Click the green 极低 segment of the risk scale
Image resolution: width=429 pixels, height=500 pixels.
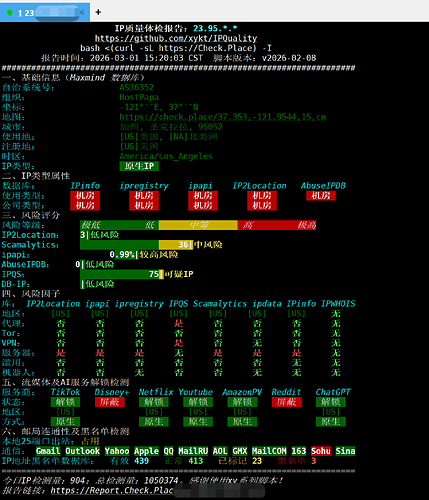pos(90,225)
